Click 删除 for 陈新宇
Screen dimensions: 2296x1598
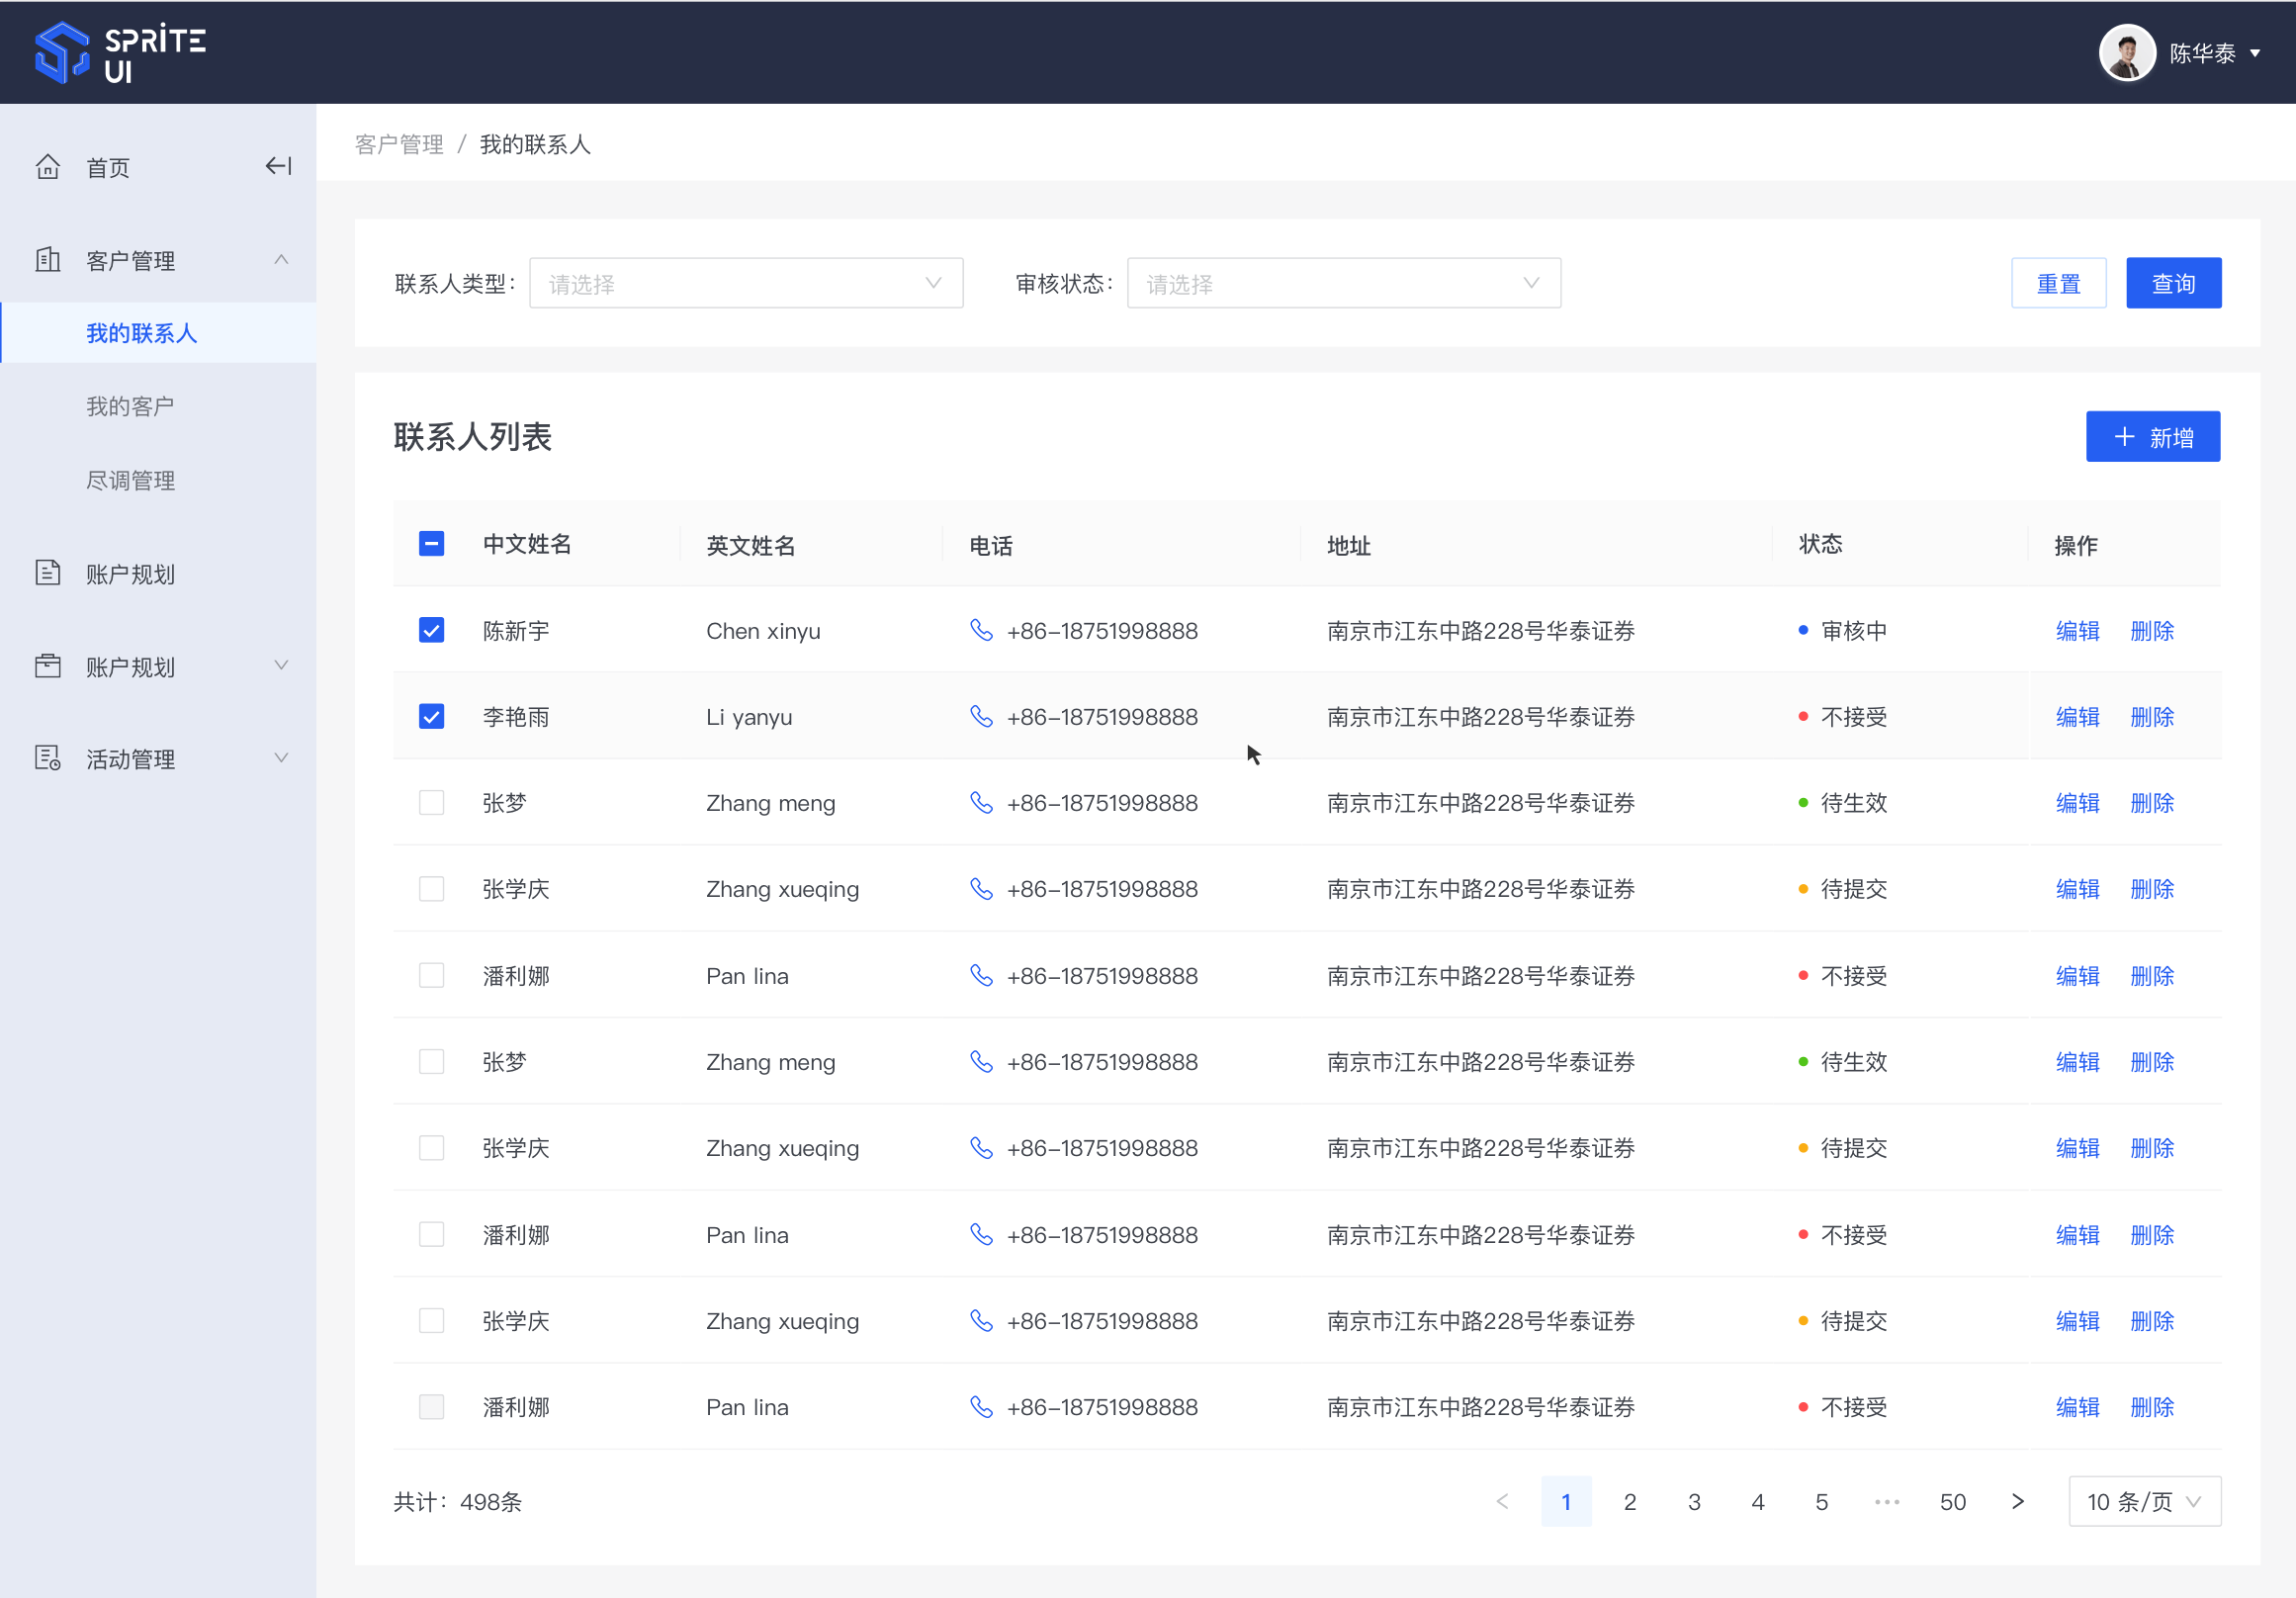coord(2152,630)
